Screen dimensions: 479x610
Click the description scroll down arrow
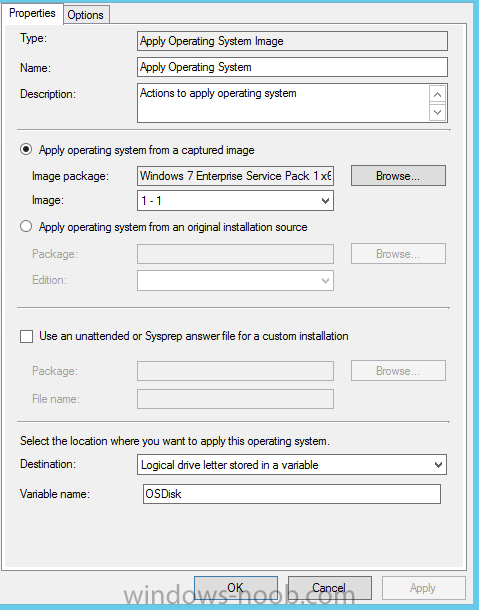[437, 112]
